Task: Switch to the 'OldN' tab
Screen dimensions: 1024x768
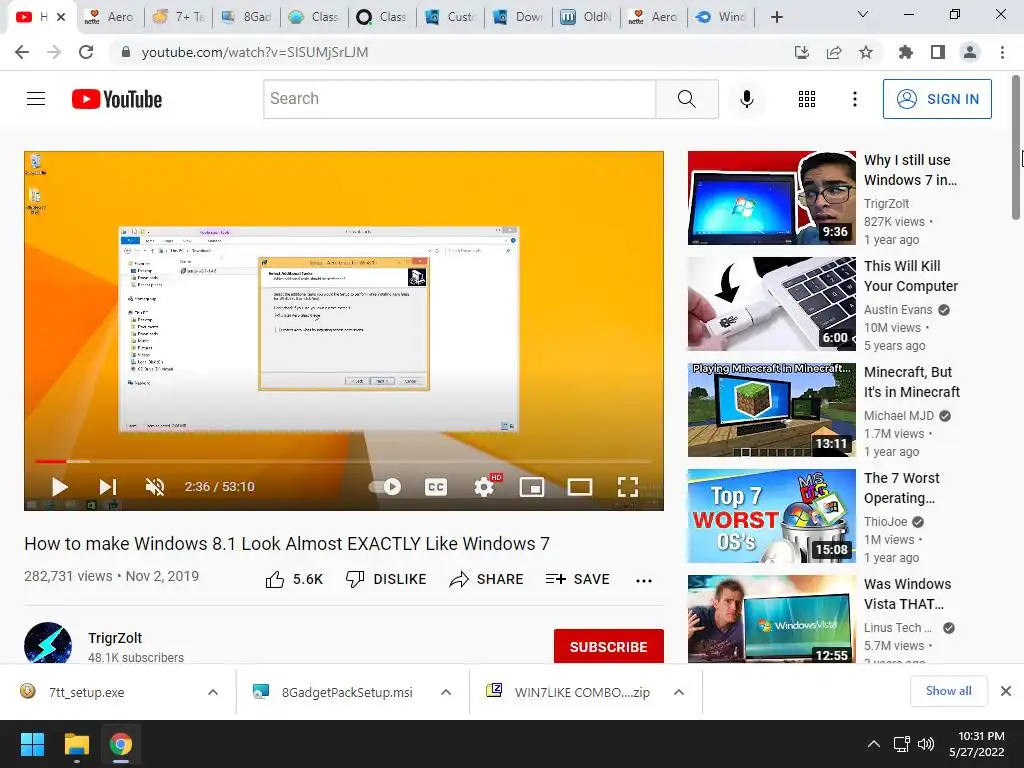Action: pos(586,17)
